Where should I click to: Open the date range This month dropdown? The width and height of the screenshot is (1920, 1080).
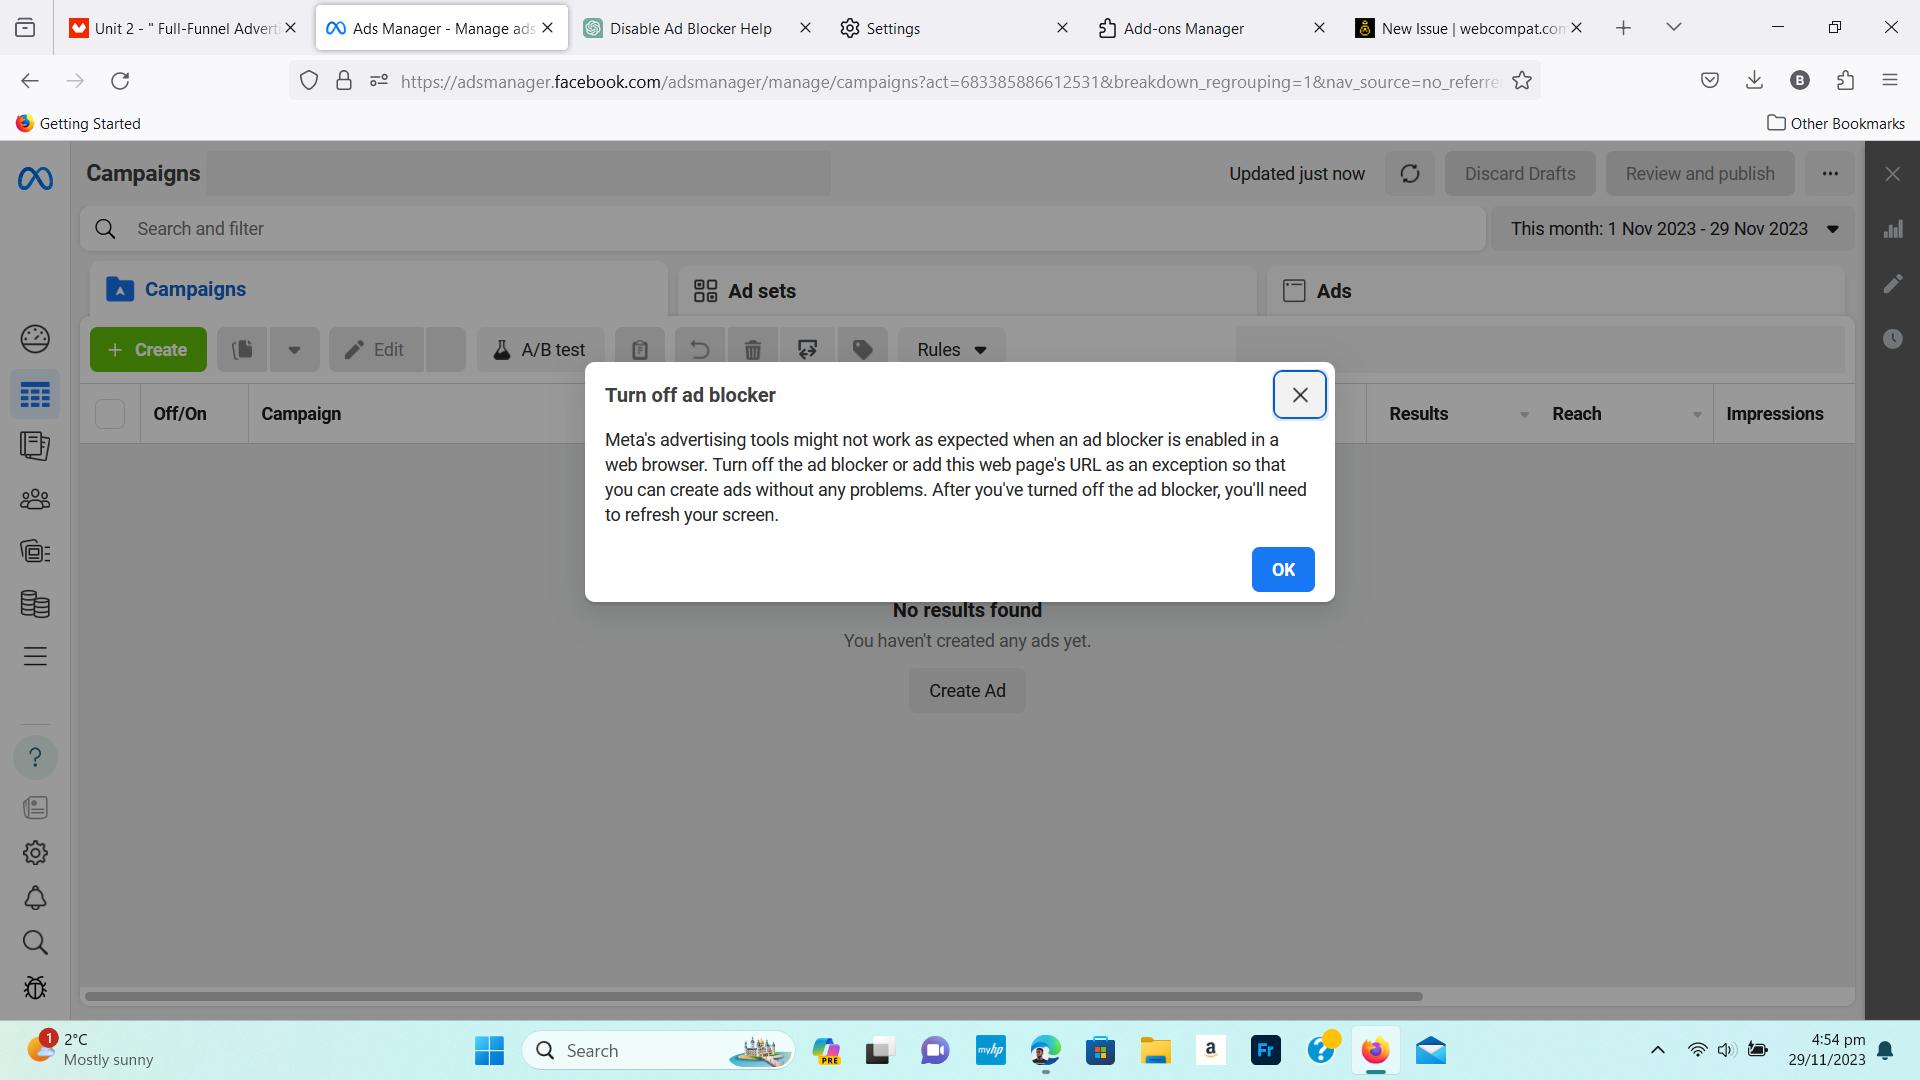pos(1674,229)
